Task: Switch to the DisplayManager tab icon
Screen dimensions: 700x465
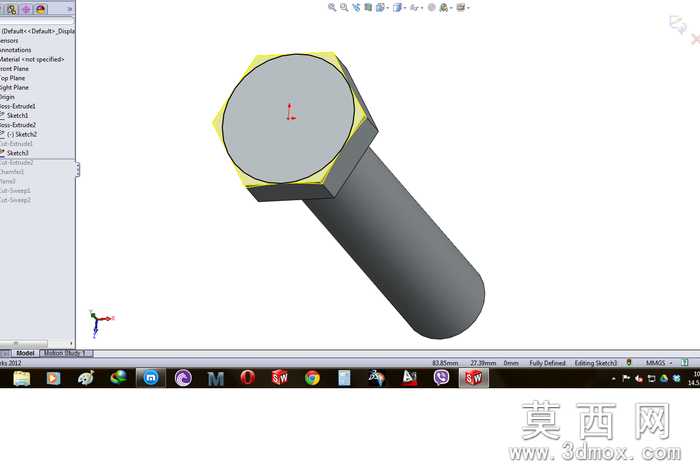Action: [41, 9]
